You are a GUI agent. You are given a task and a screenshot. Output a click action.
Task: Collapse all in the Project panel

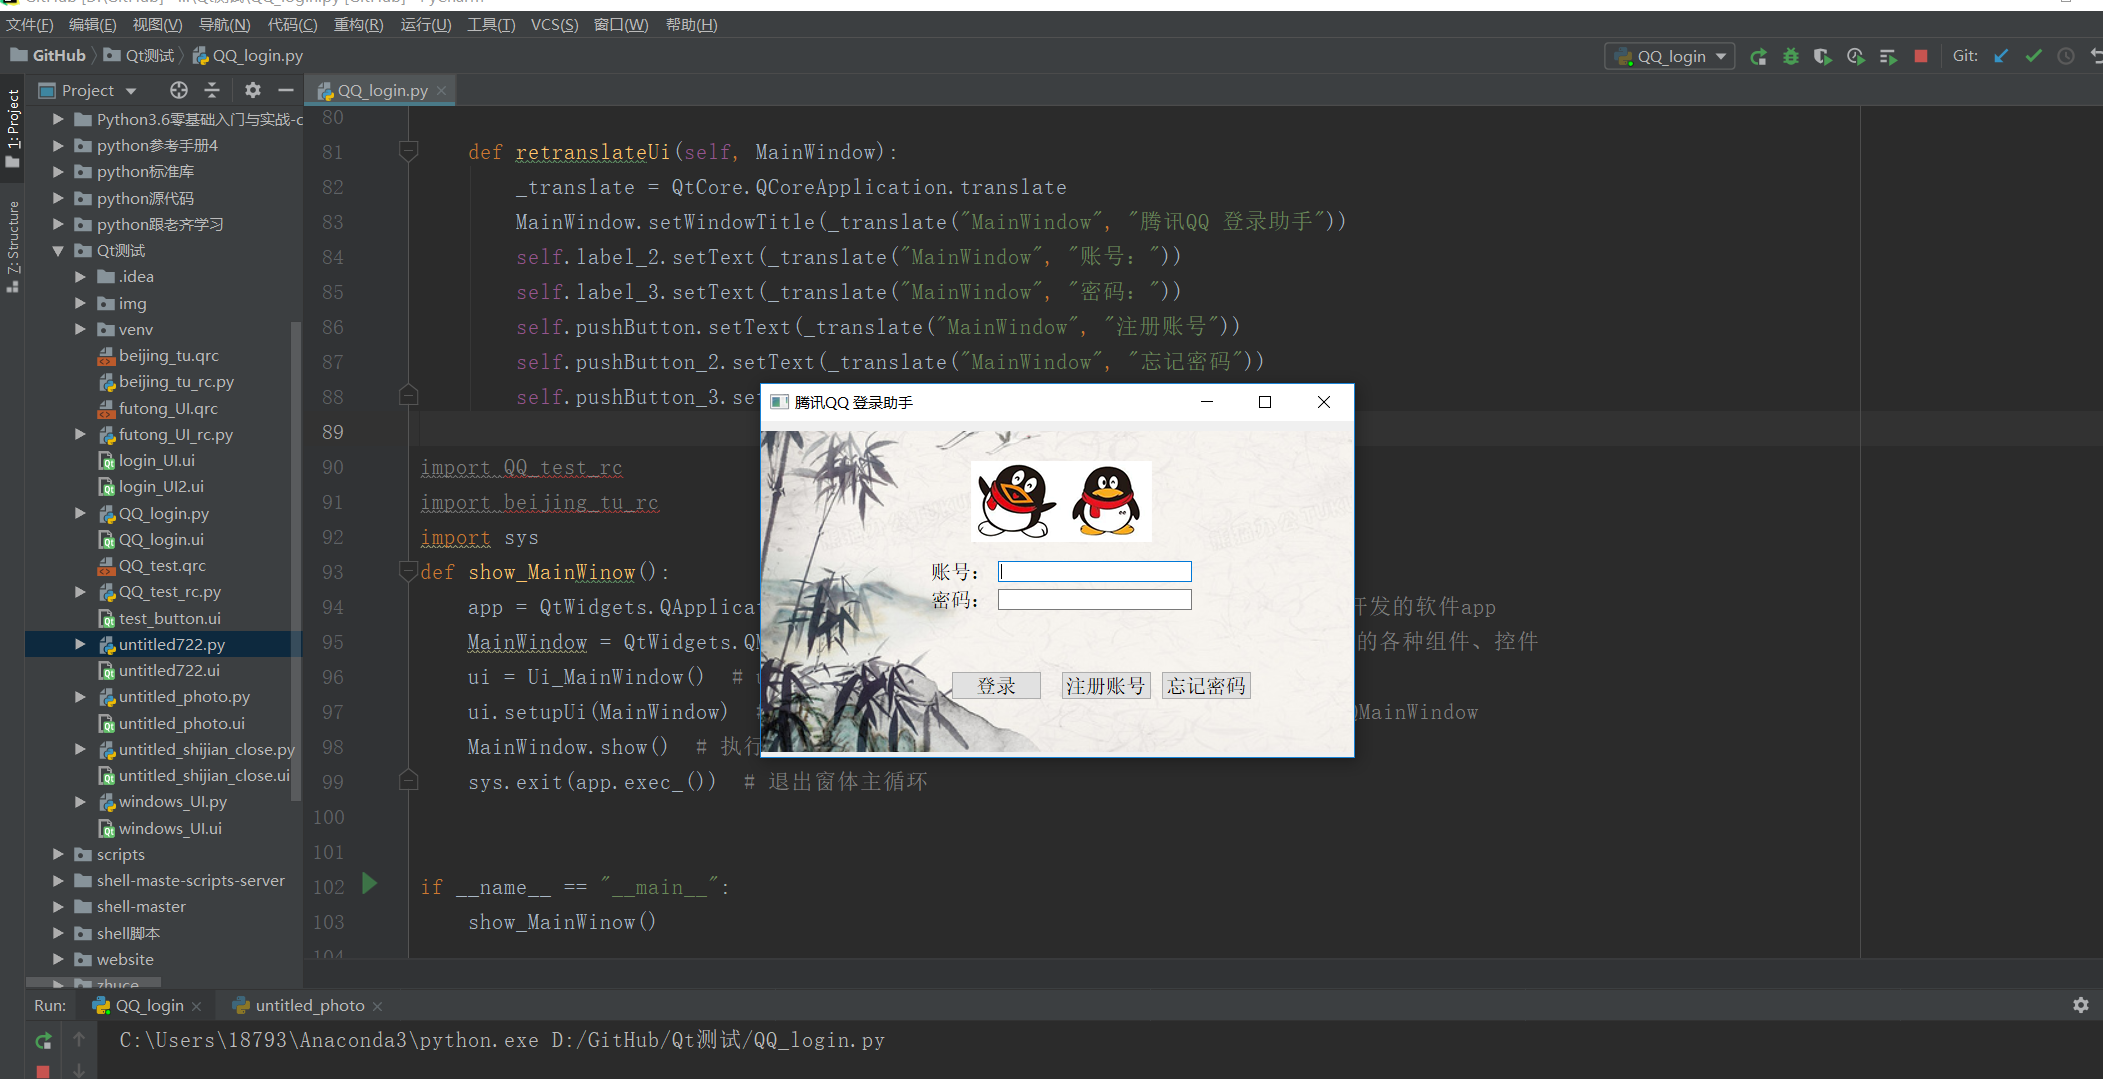pos(212,90)
